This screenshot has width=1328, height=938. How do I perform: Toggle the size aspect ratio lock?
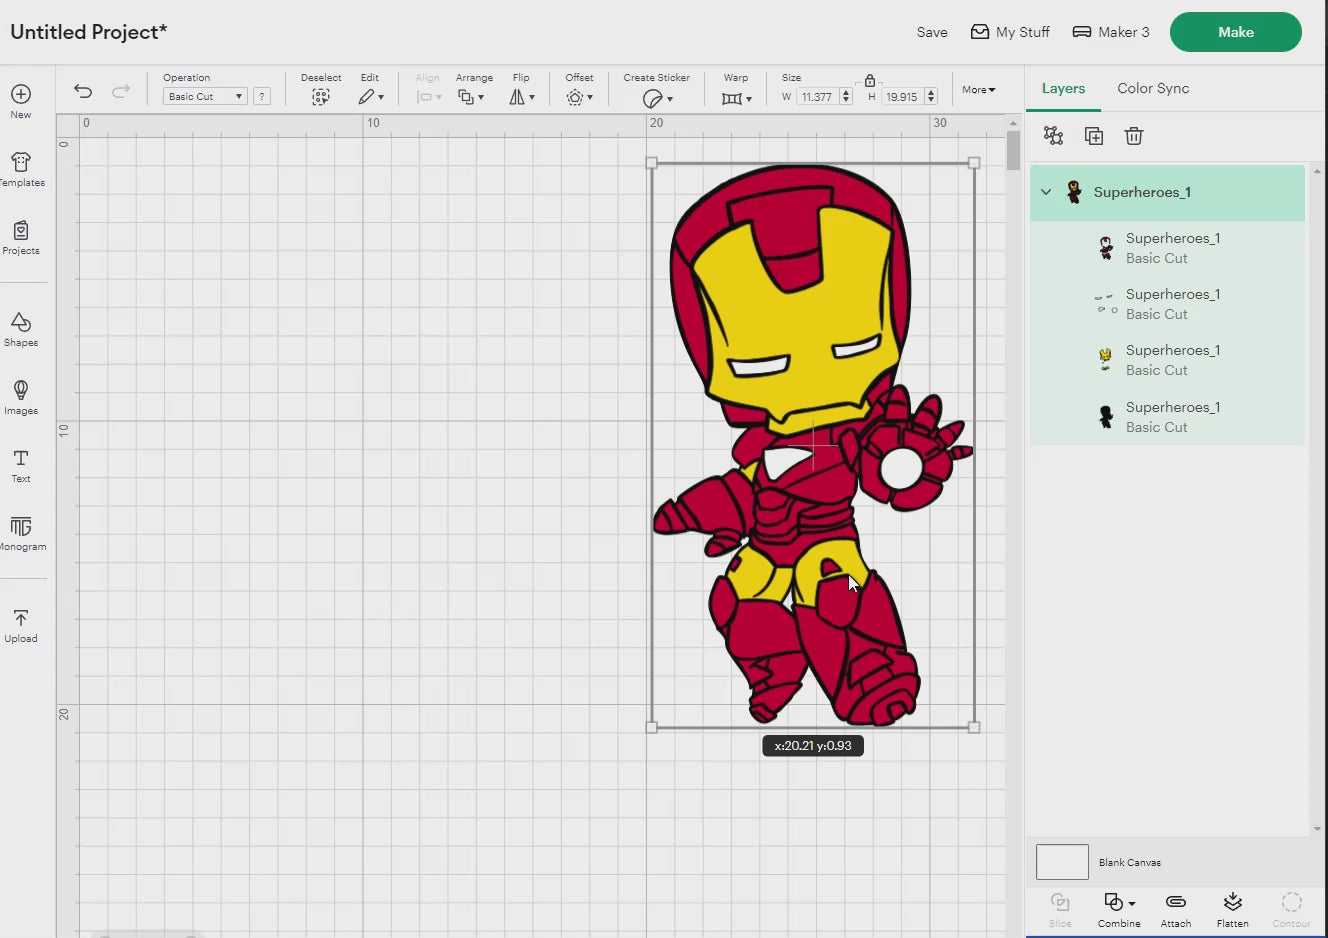click(870, 80)
